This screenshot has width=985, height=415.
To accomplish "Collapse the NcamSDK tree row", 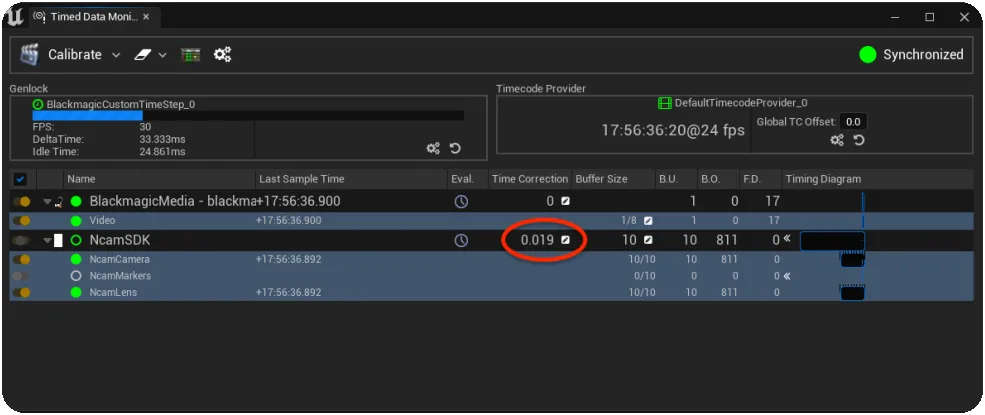I will pyautogui.click(x=47, y=240).
